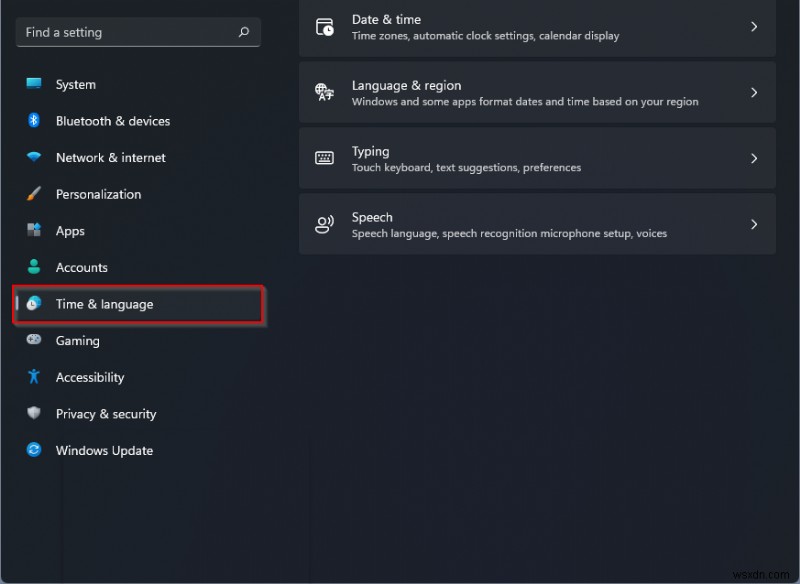
Task: Select the Bluetooth & devices icon
Action: (x=32, y=121)
